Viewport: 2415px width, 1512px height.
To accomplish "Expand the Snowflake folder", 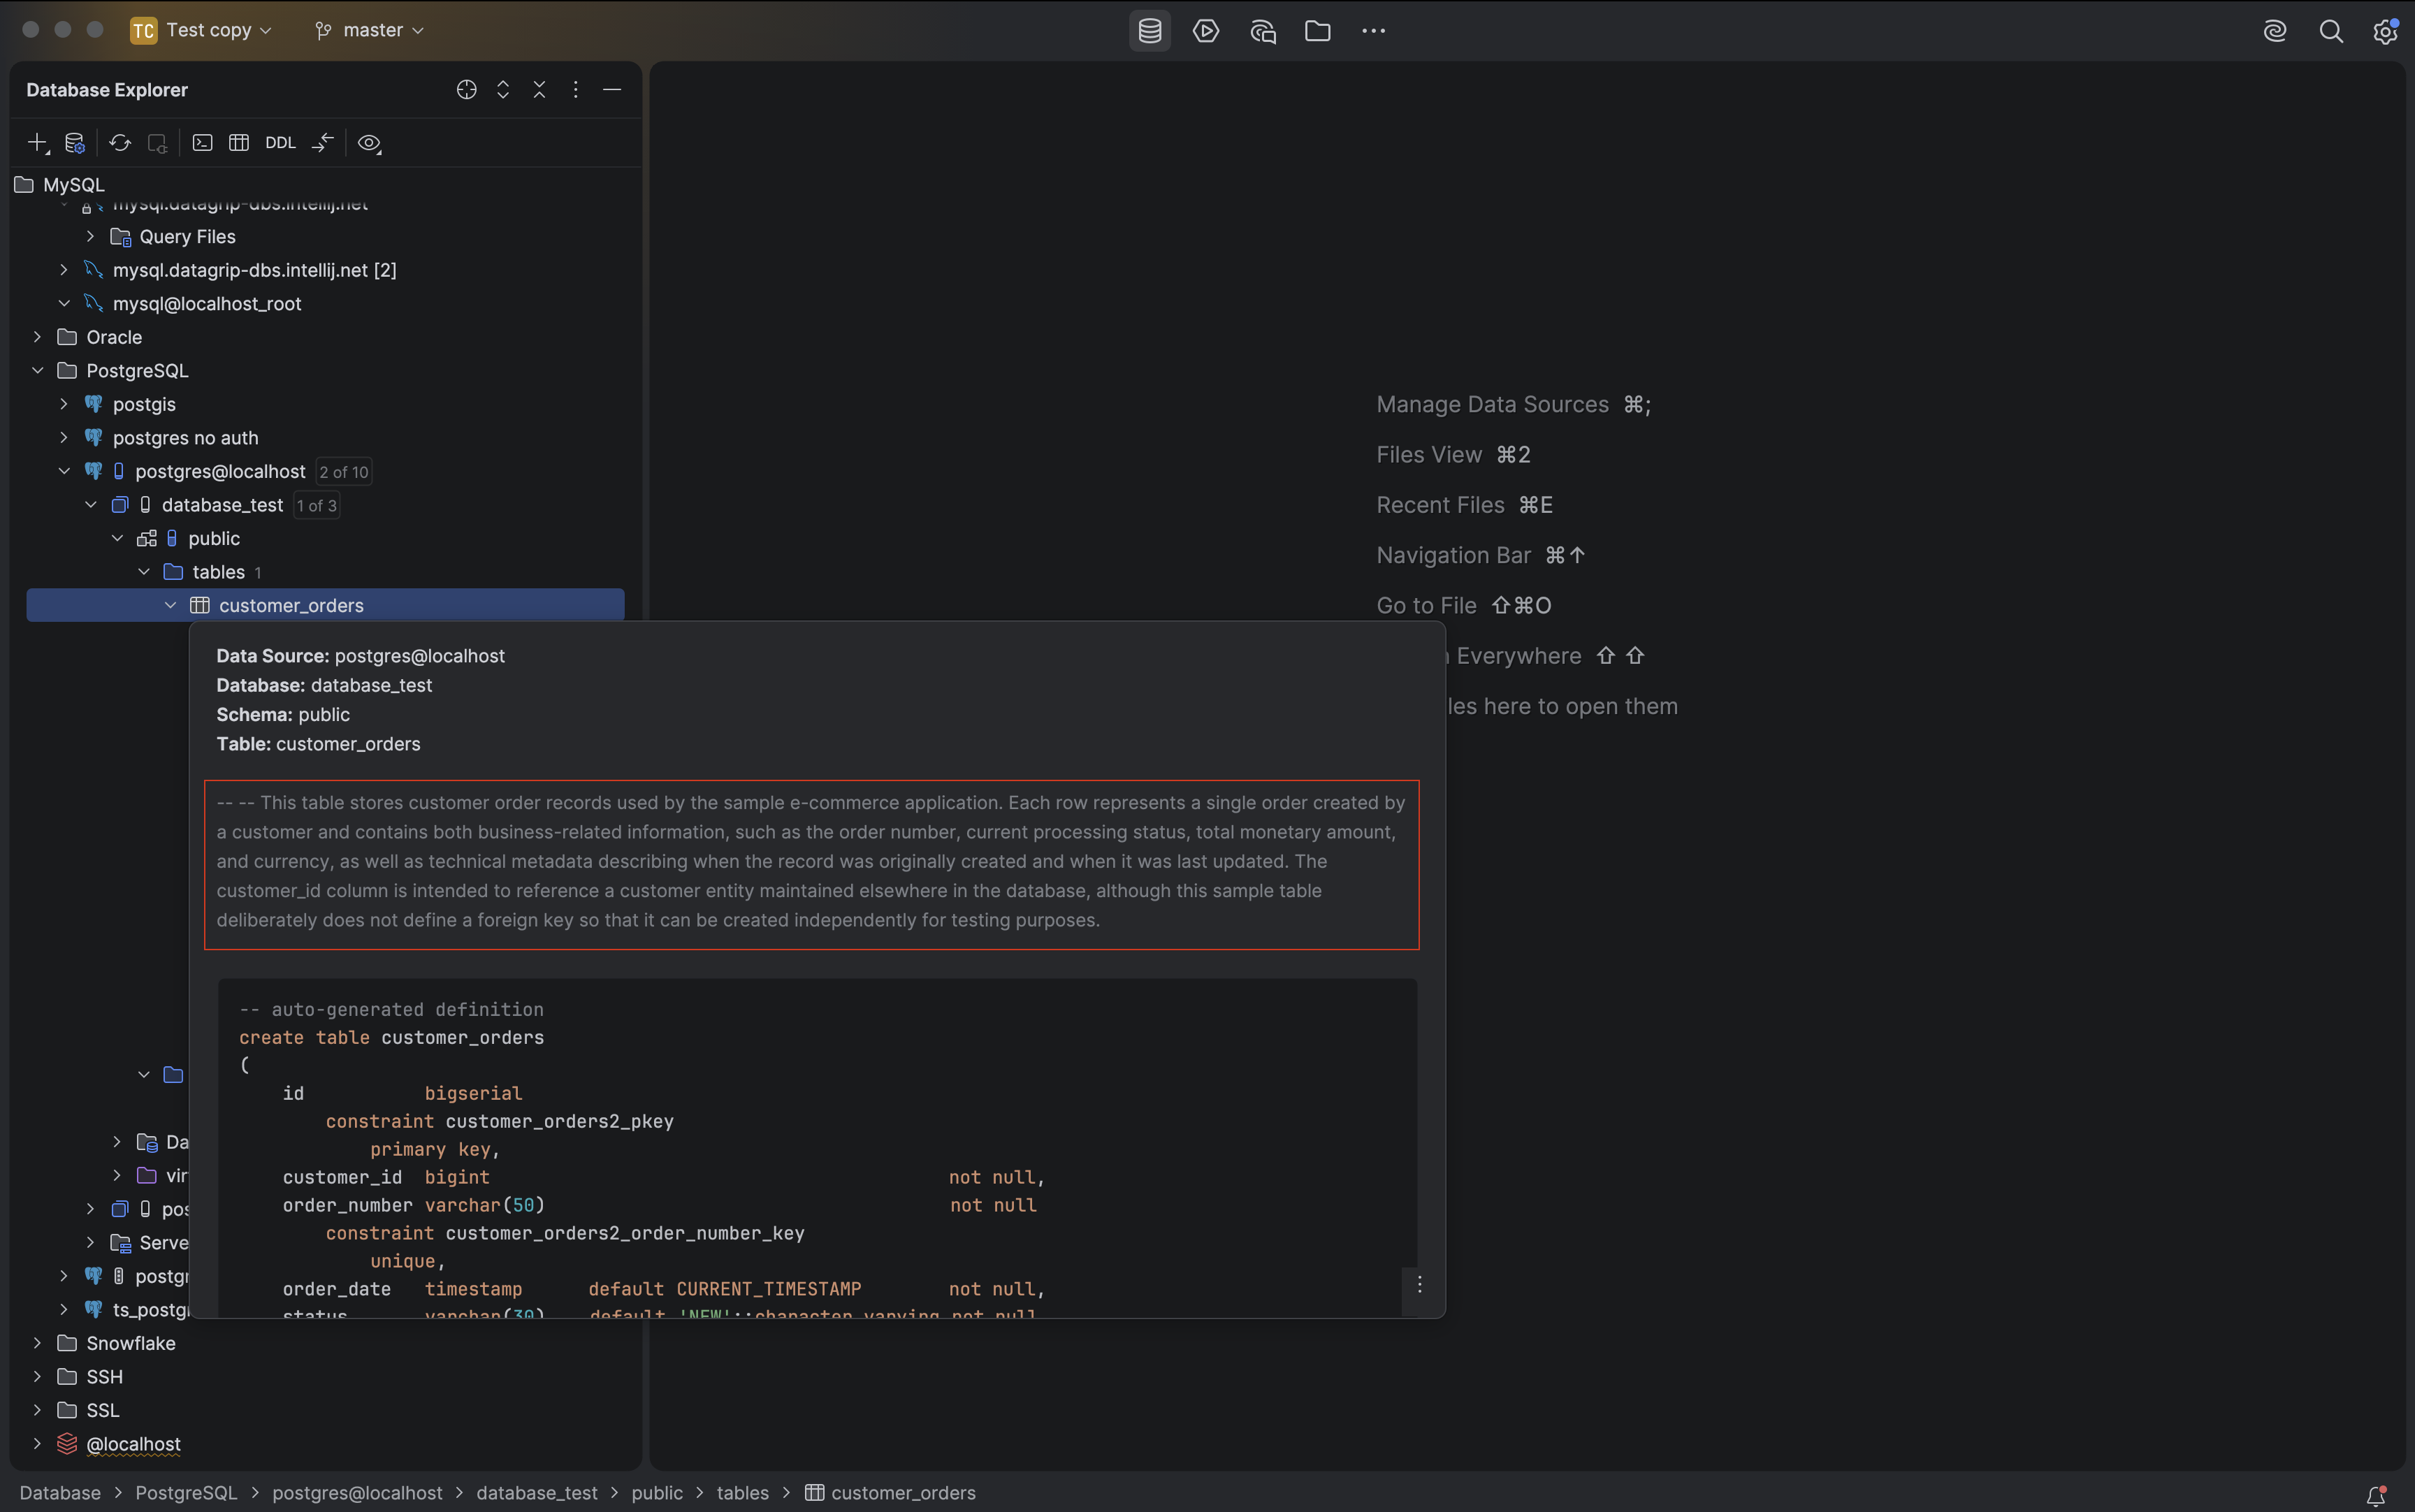I will (37, 1343).
